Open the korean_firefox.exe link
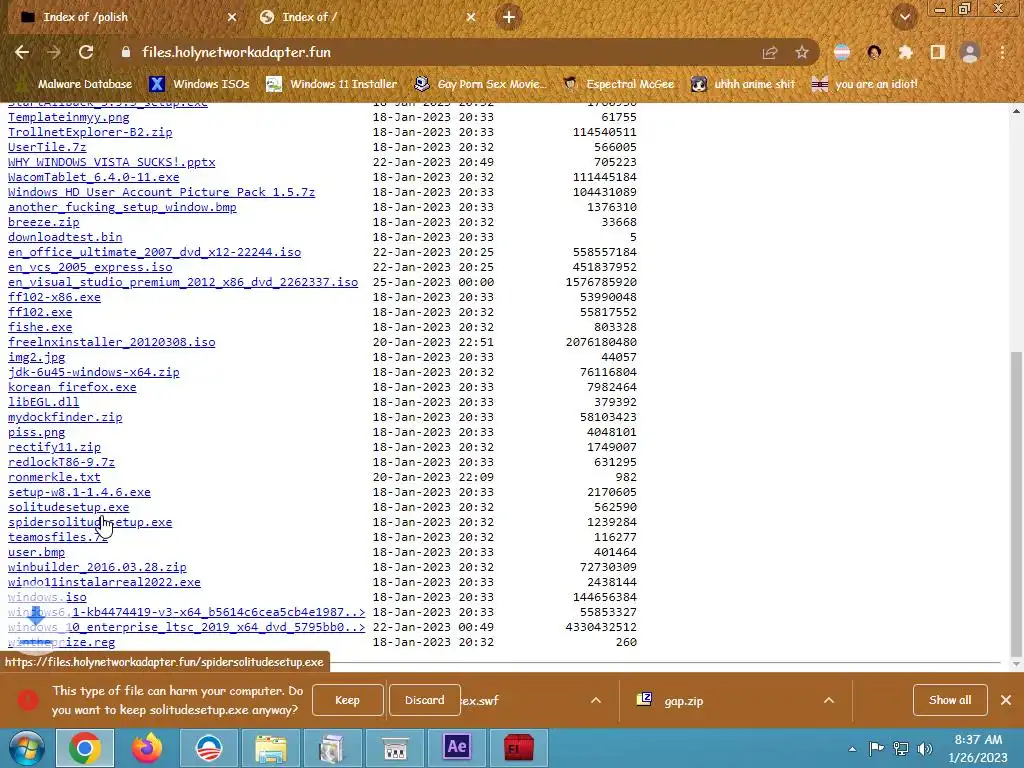This screenshot has width=1024, height=768. [72, 388]
